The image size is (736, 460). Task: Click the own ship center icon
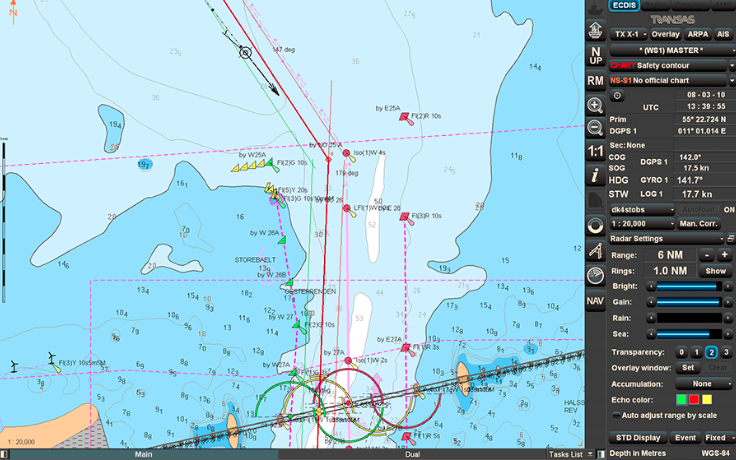[595, 31]
